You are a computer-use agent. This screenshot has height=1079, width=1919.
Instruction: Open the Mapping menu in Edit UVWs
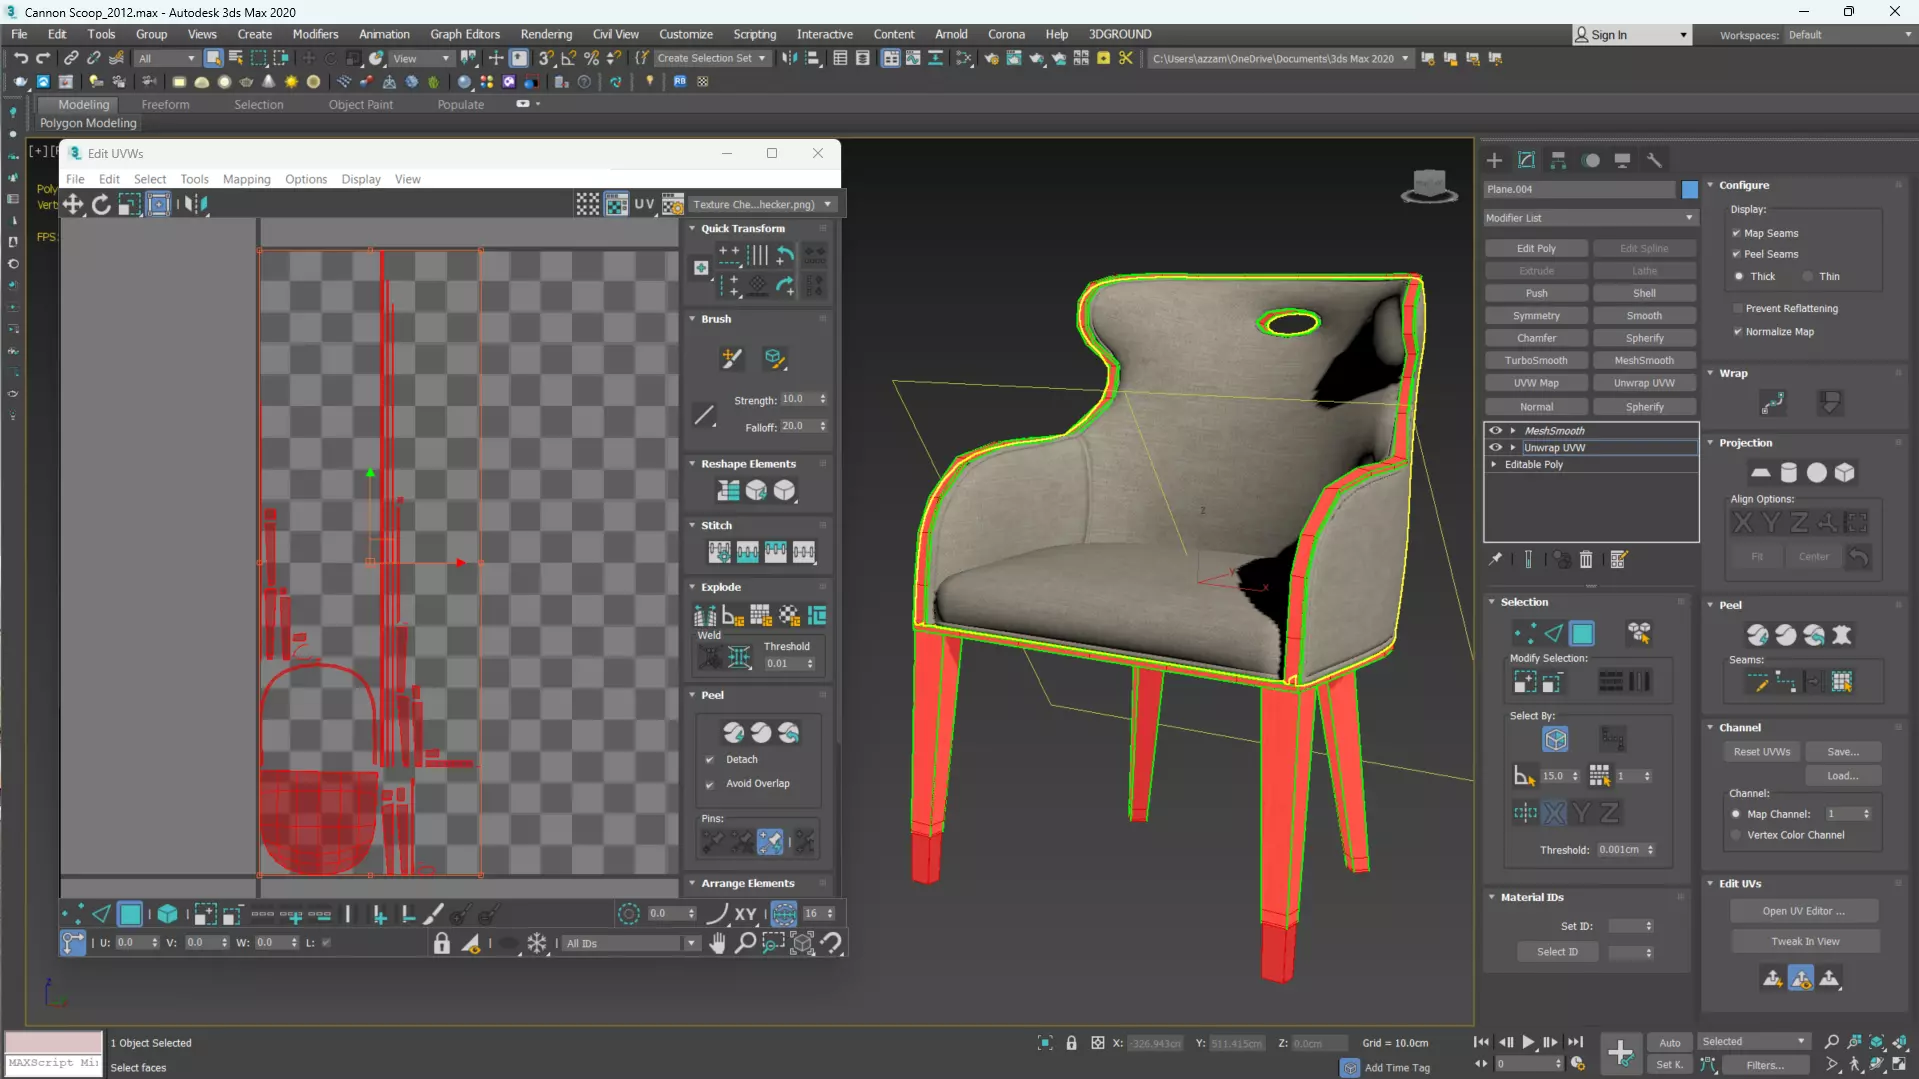tap(246, 179)
